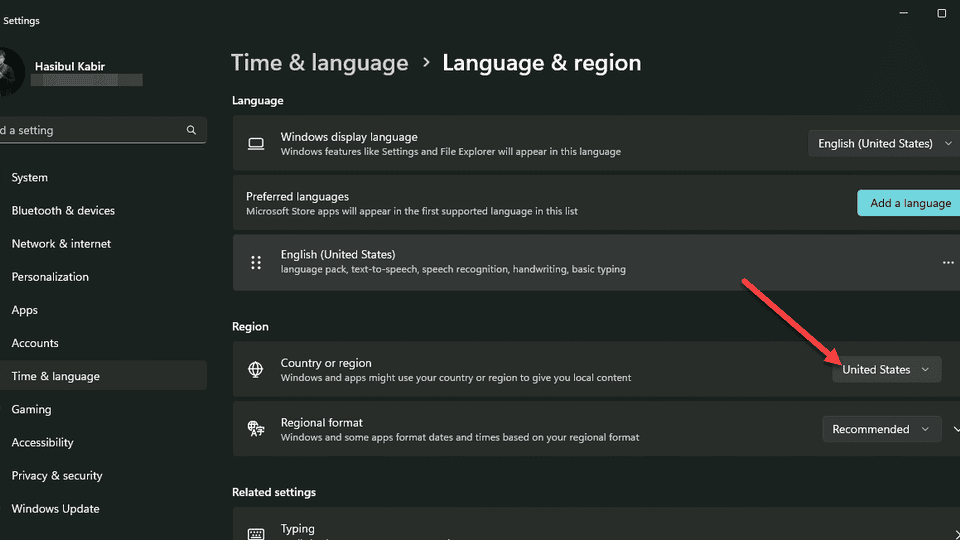
Task: Select Time & language in the sidebar
Action: pos(103,376)
